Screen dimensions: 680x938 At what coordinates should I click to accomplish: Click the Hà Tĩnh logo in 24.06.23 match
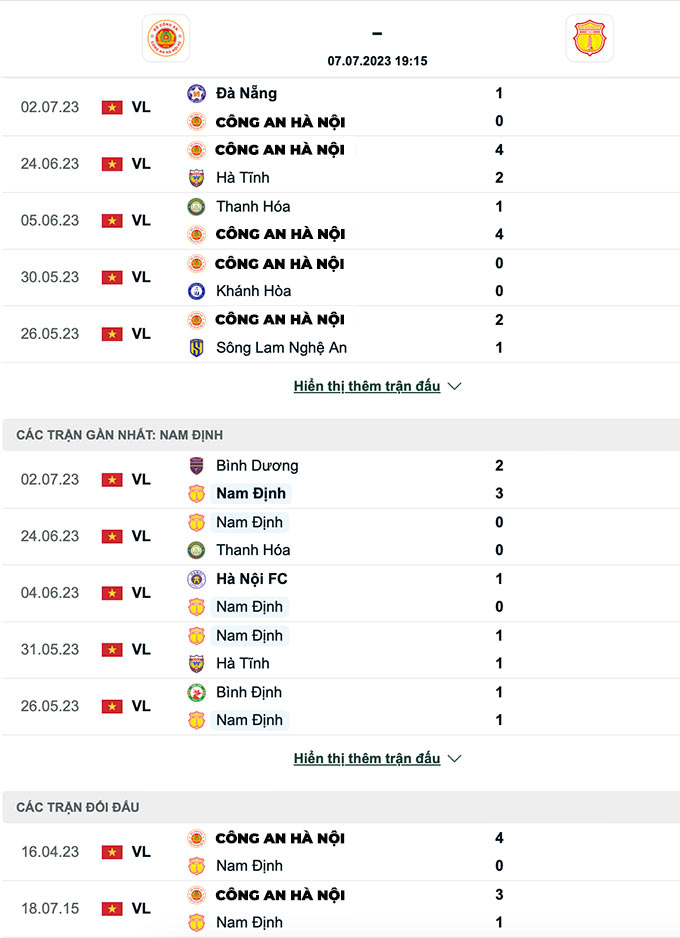(196, 178)
